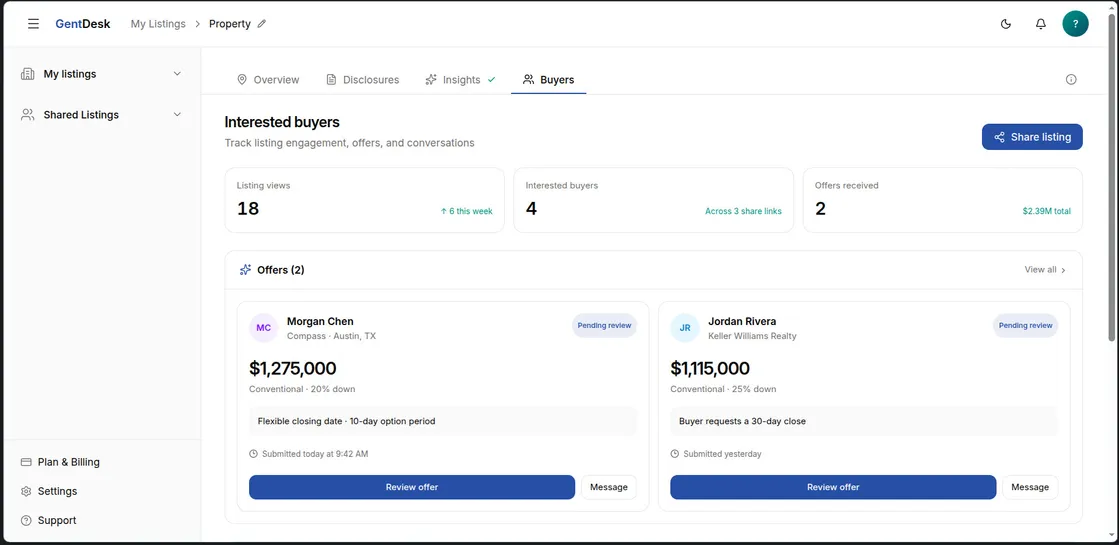Click clock icon beside 'Submitted yesterday'
1119x545 pixels.
coord(674,454)
